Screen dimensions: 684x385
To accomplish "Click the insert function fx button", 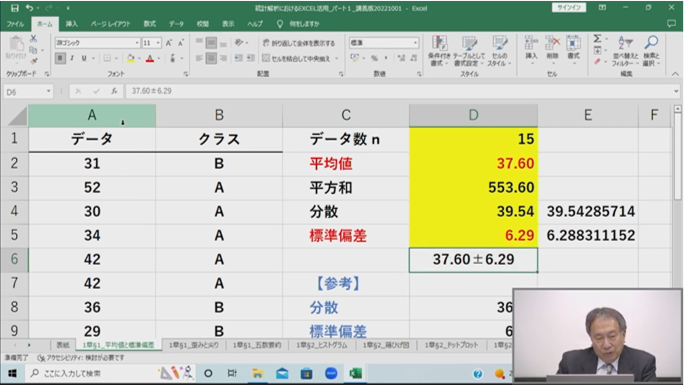I will pyautogui.click(x=114, y=91).
